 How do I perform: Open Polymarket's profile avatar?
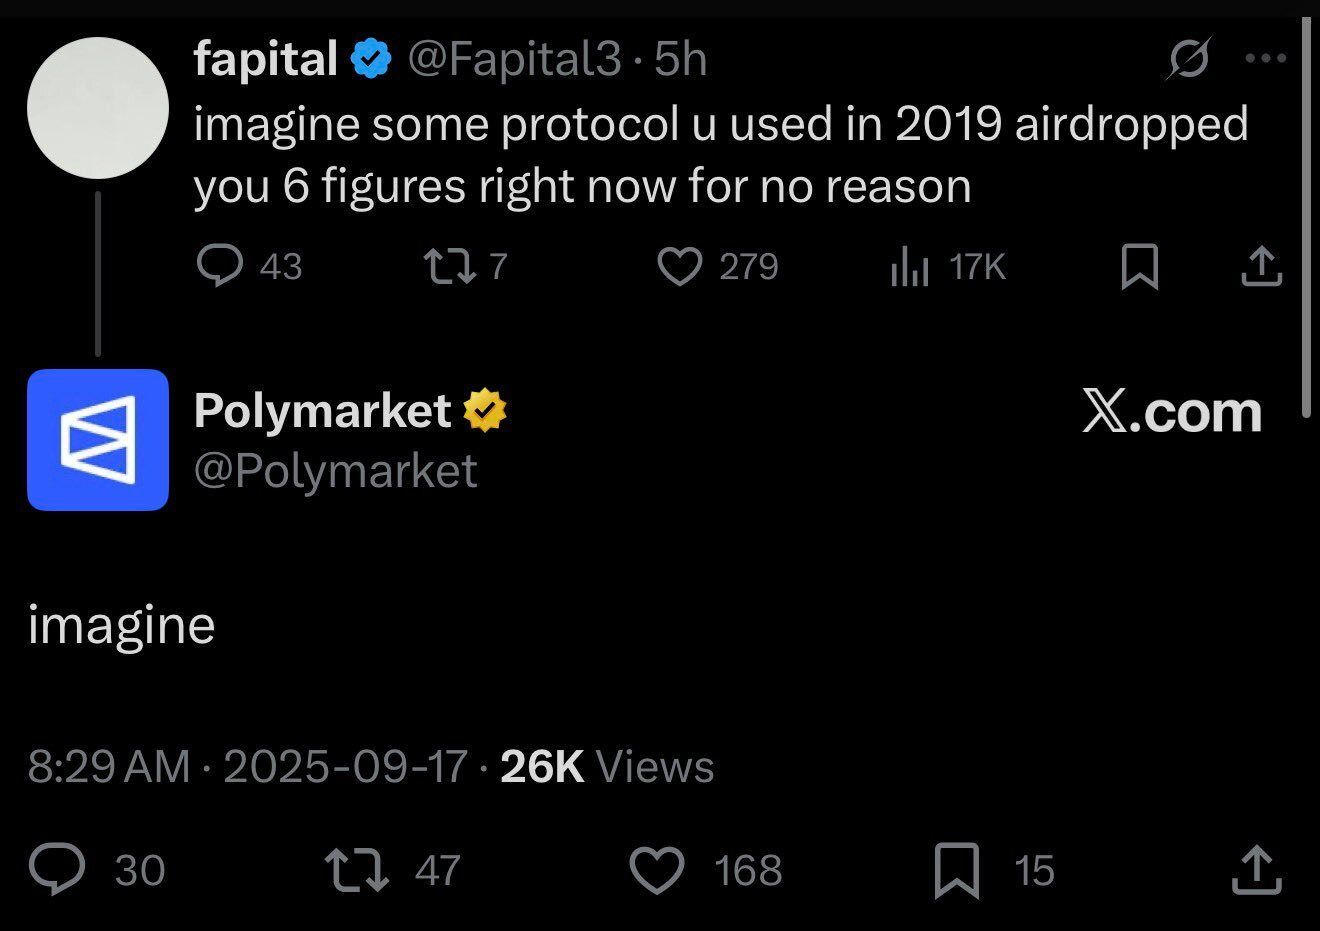98,440
